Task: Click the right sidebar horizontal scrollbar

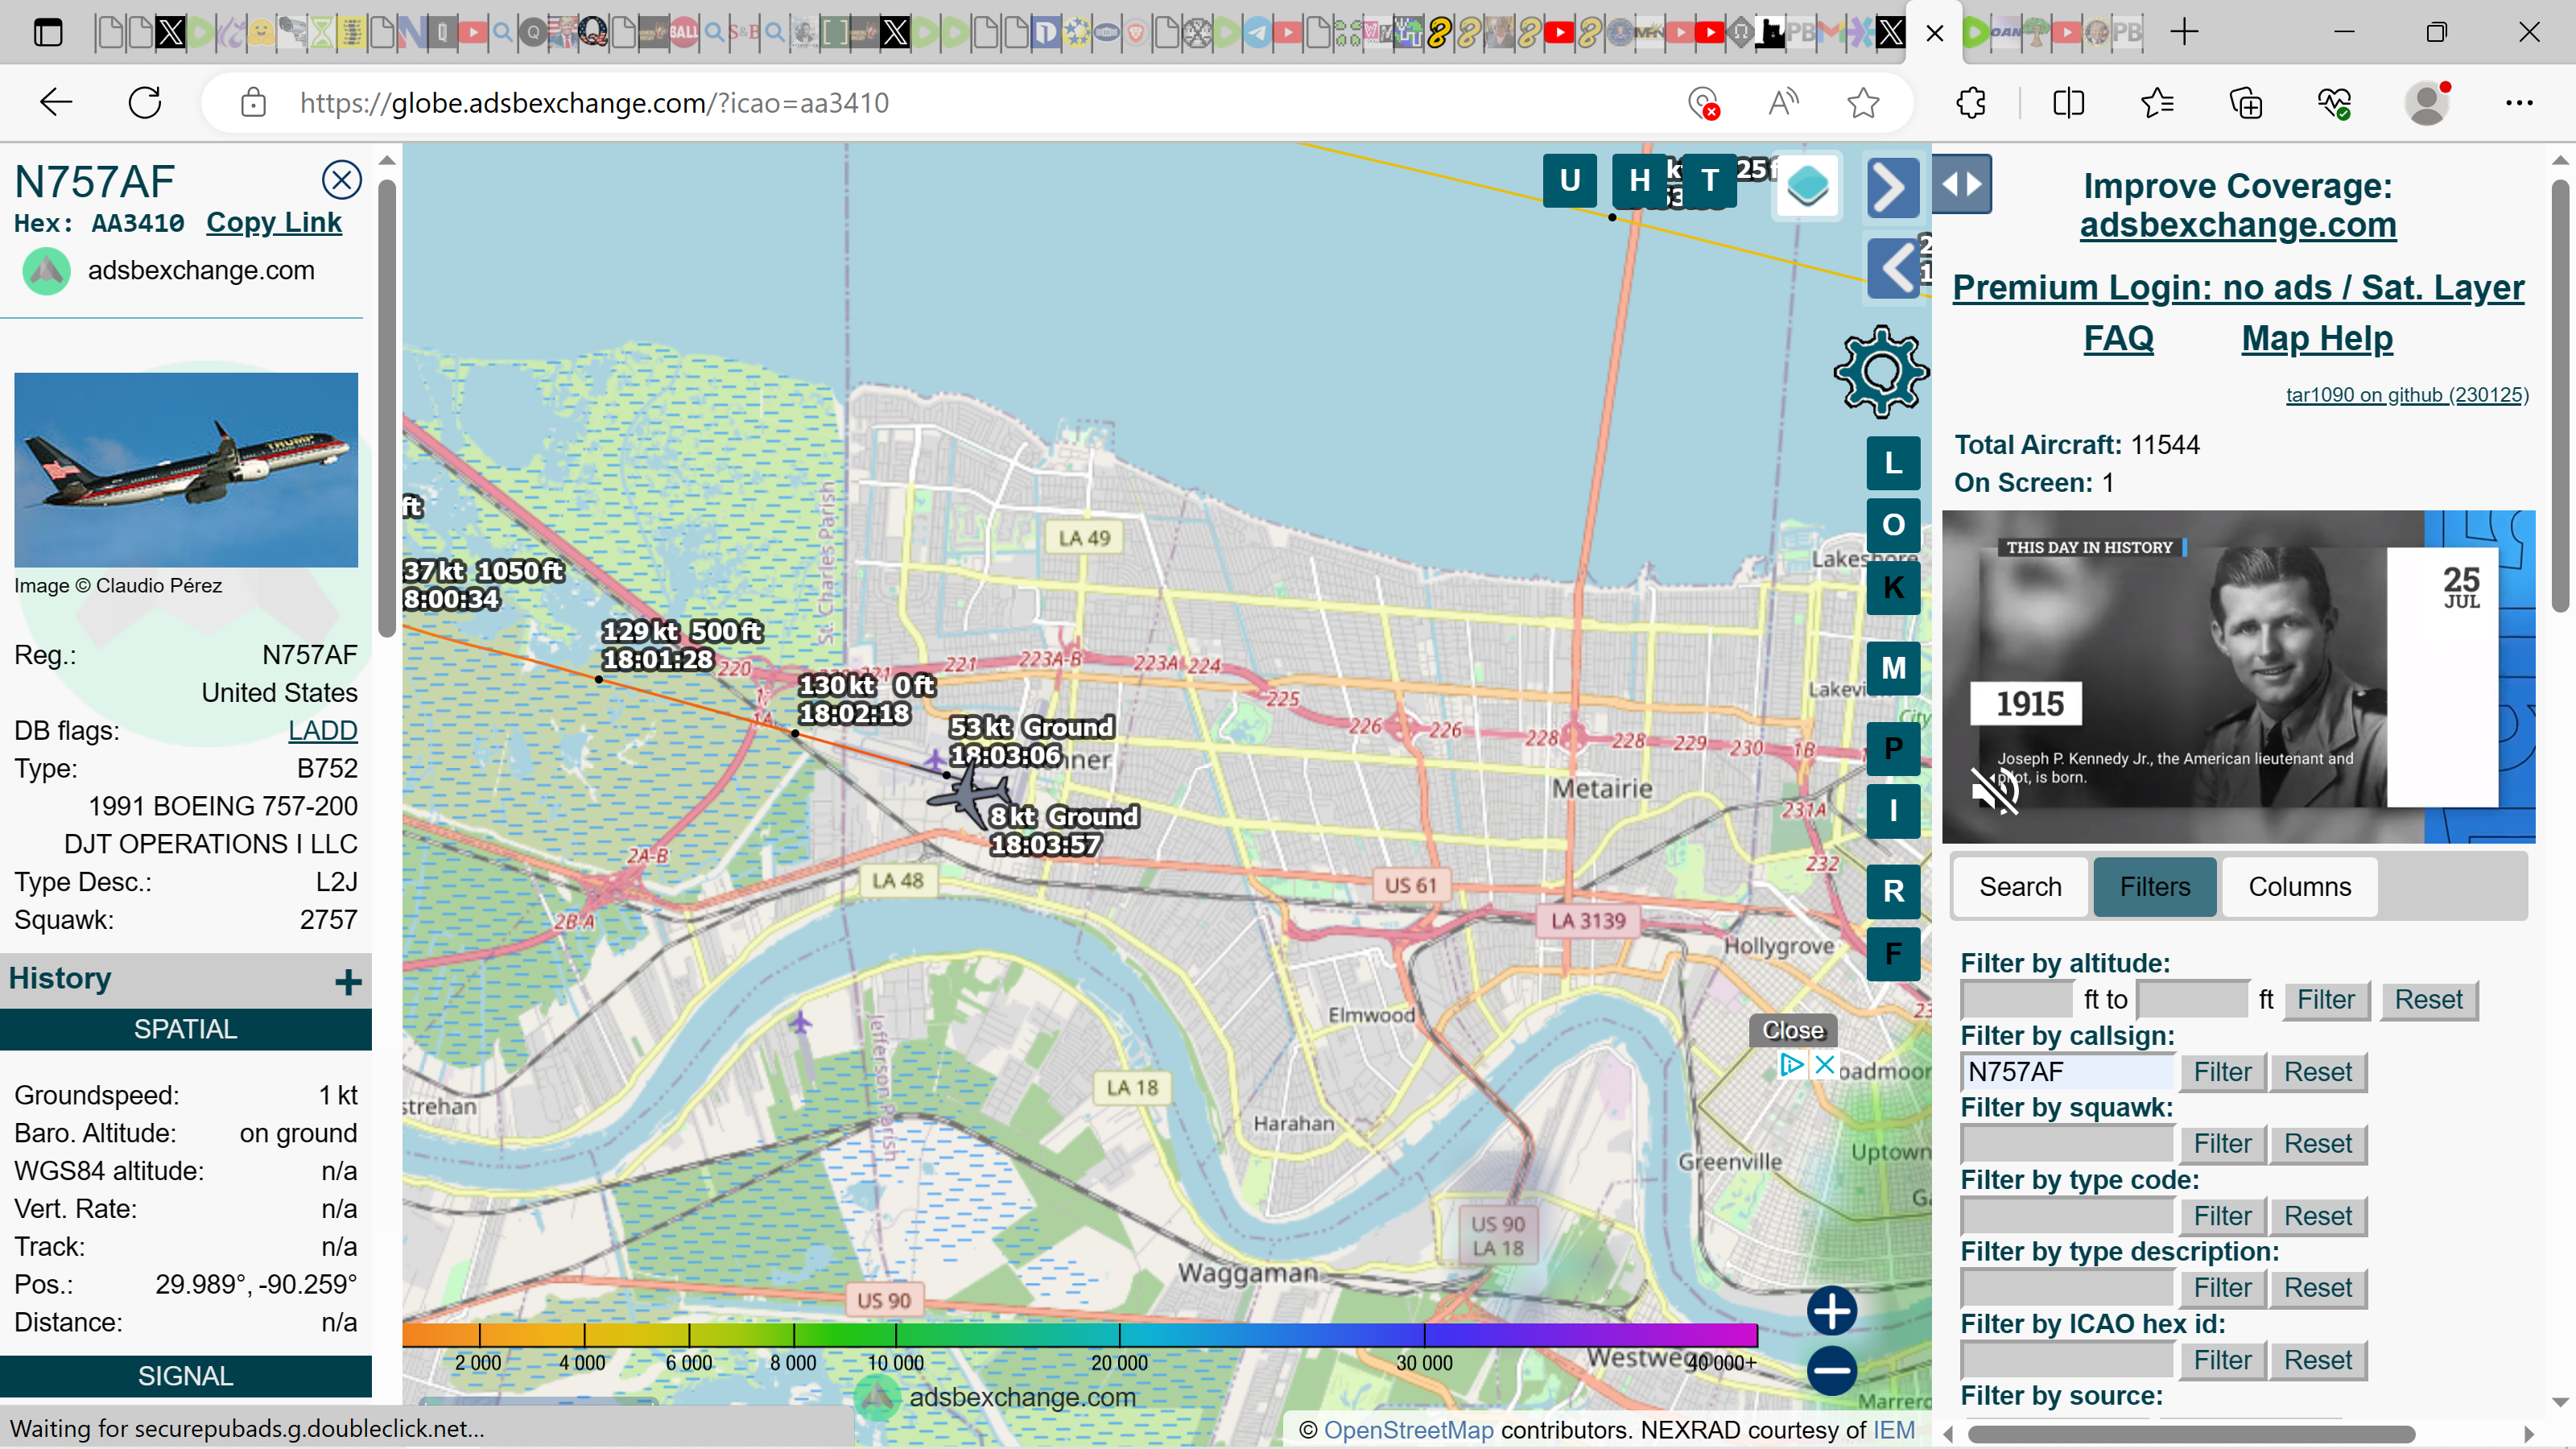Action: 2190,1434
